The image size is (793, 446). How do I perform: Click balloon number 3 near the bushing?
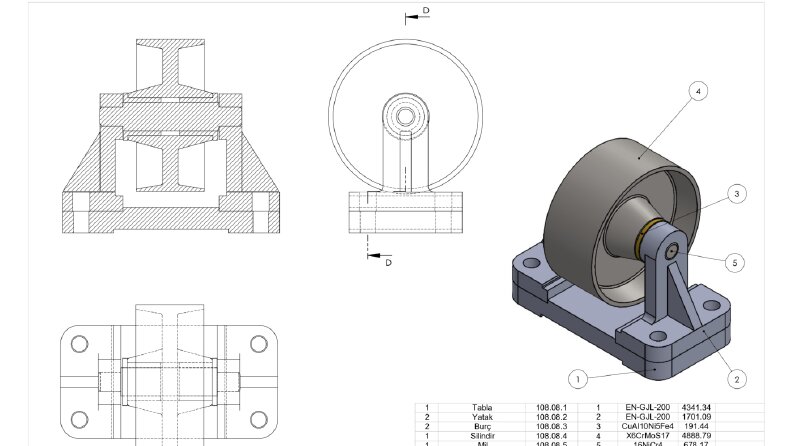point(736,194)
